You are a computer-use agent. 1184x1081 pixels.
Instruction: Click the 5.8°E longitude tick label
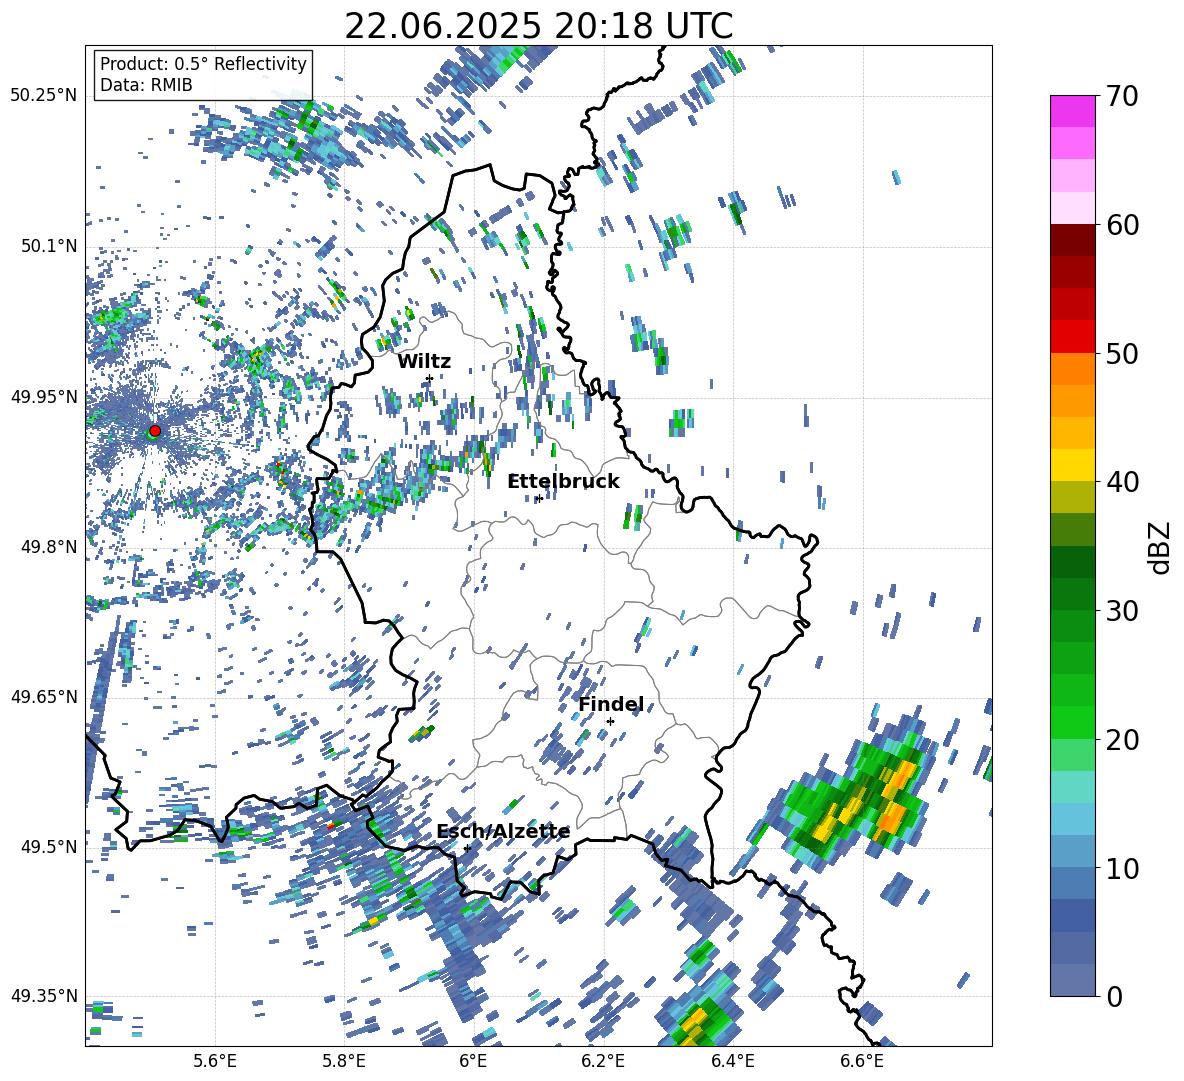point(344,1062)
